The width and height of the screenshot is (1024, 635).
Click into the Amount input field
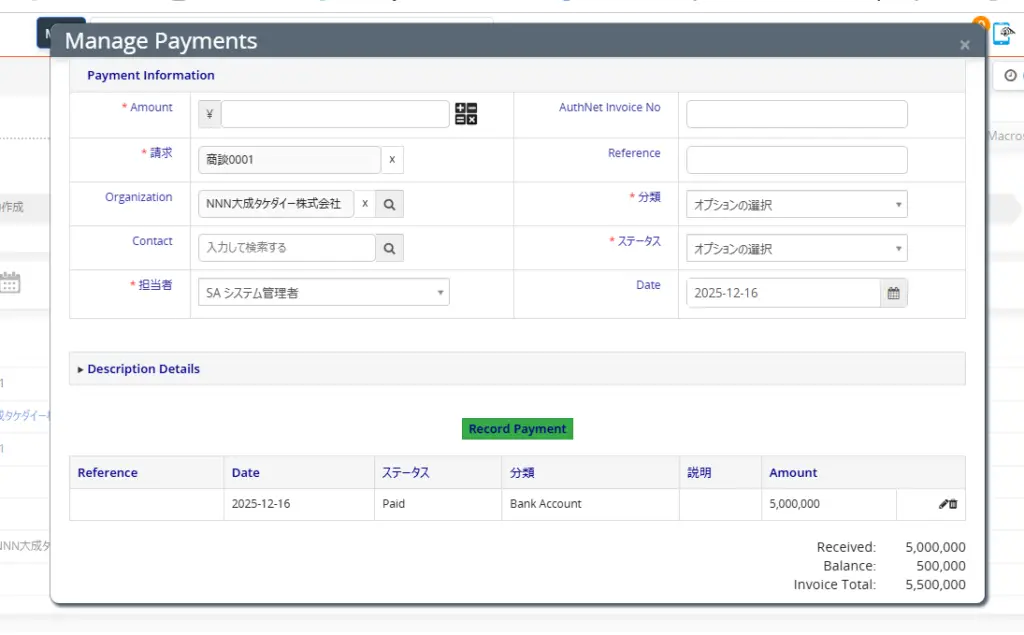coord(335,114)
